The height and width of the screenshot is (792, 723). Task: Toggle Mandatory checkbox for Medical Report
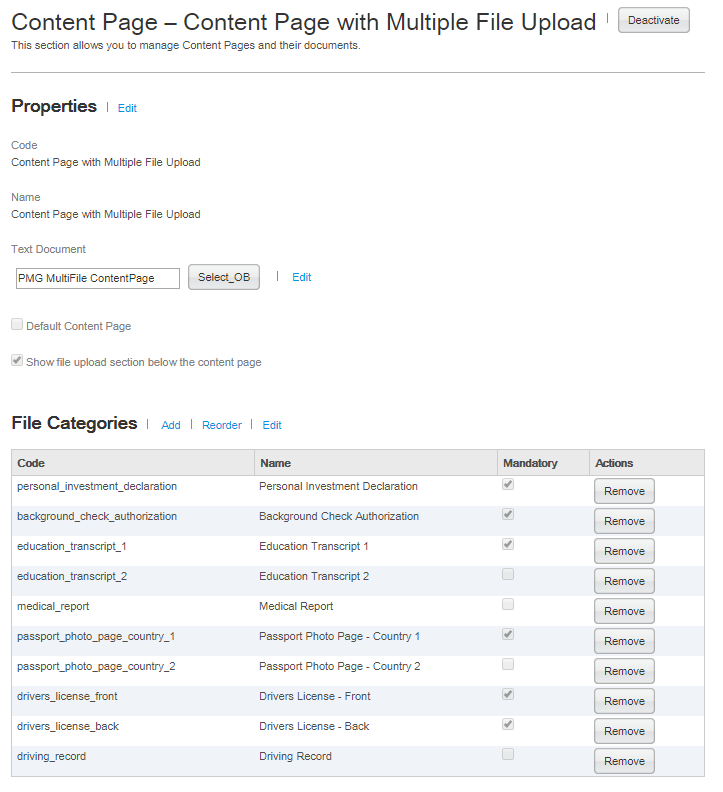(x=508, y=605)
